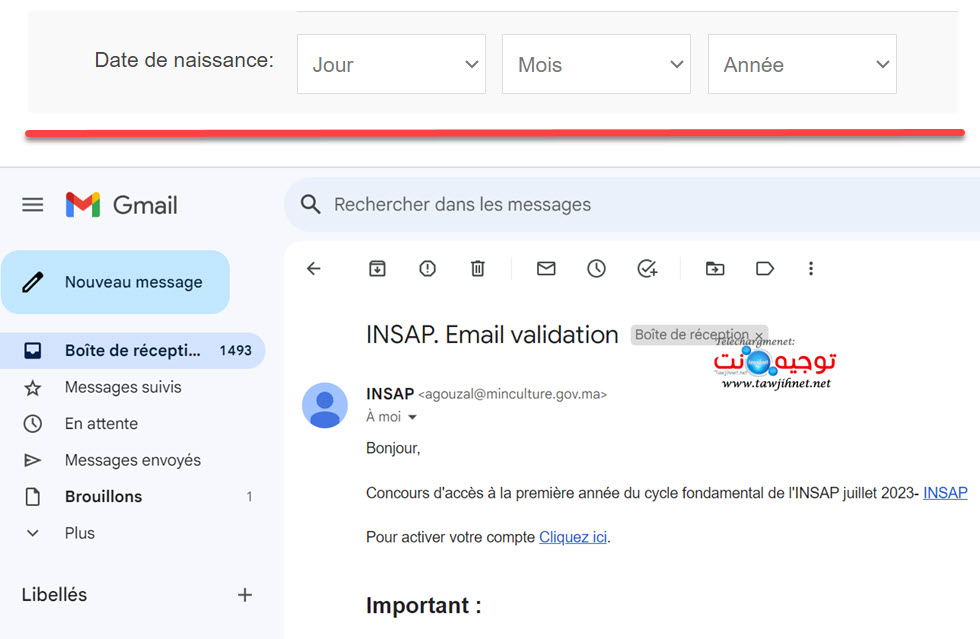
Task: Open the Mois dropdown
Action: click(x=596, y=64)
